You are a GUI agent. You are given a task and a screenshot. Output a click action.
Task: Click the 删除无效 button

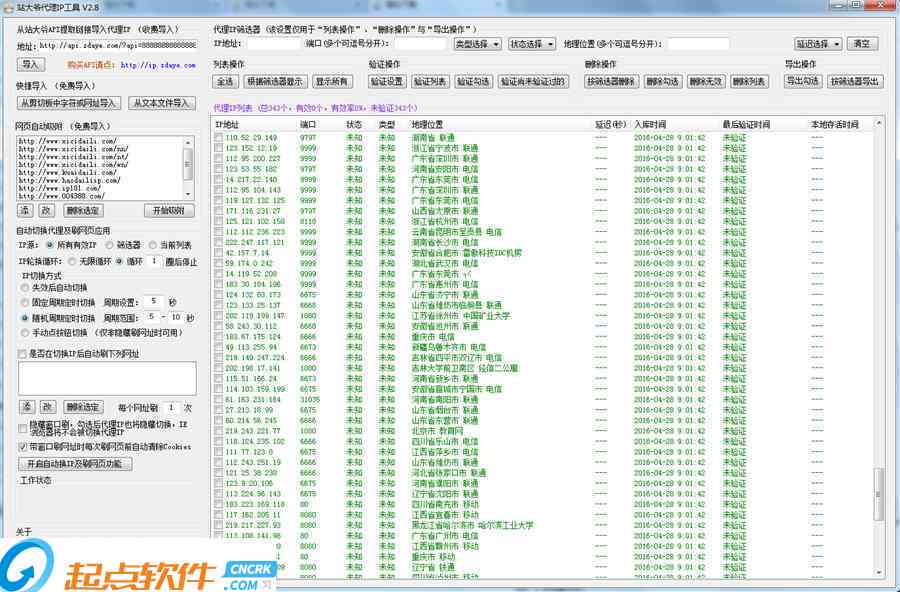pos(705,82)
